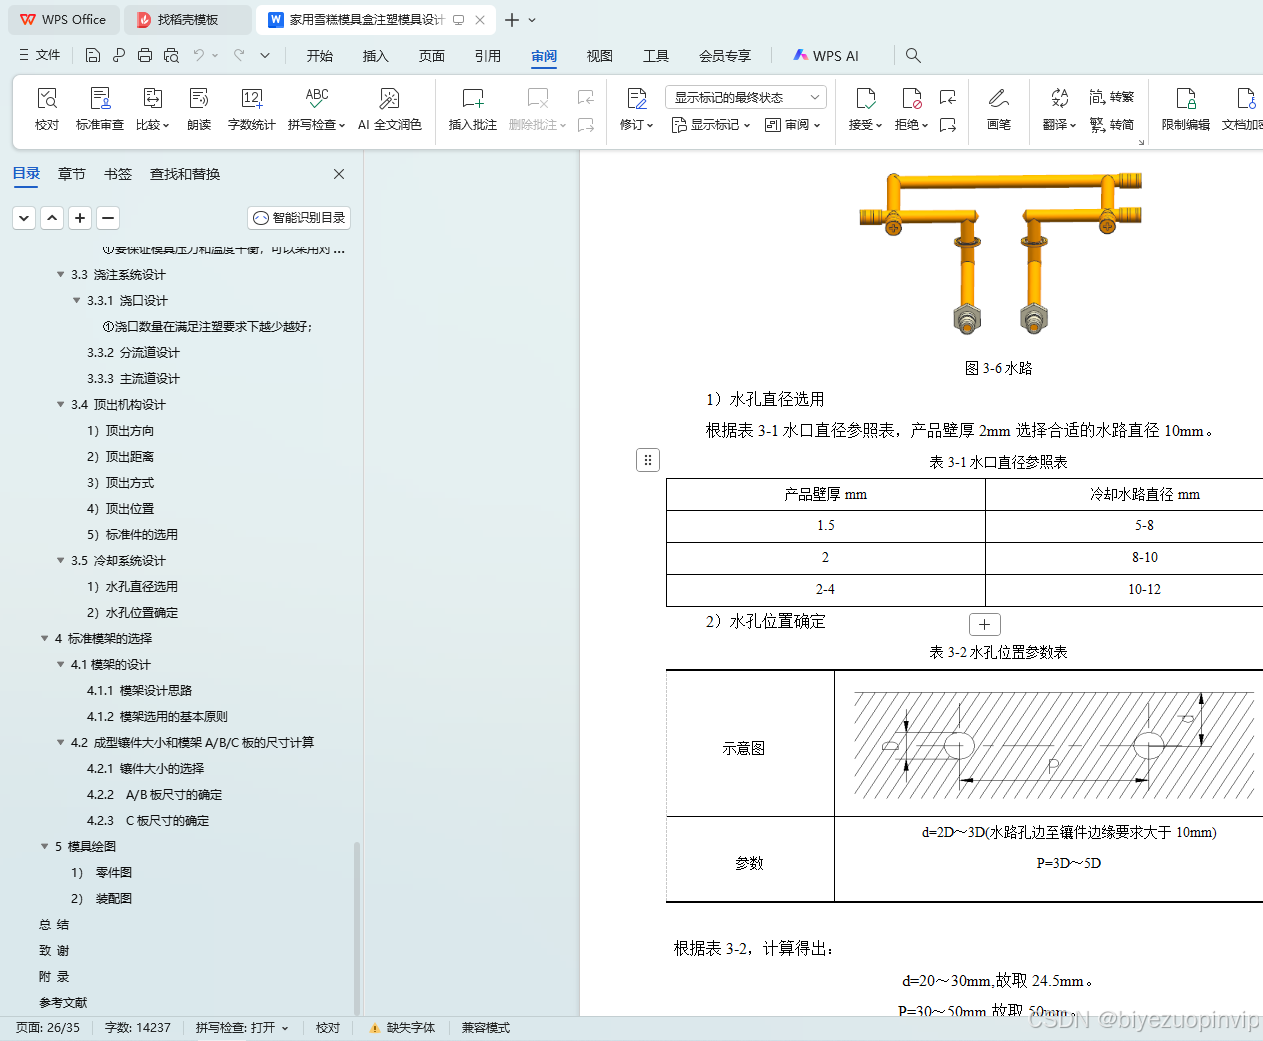1263x1041 pixels.
Task: Expand outline levels with the down-chevron button
Action: 25,218
